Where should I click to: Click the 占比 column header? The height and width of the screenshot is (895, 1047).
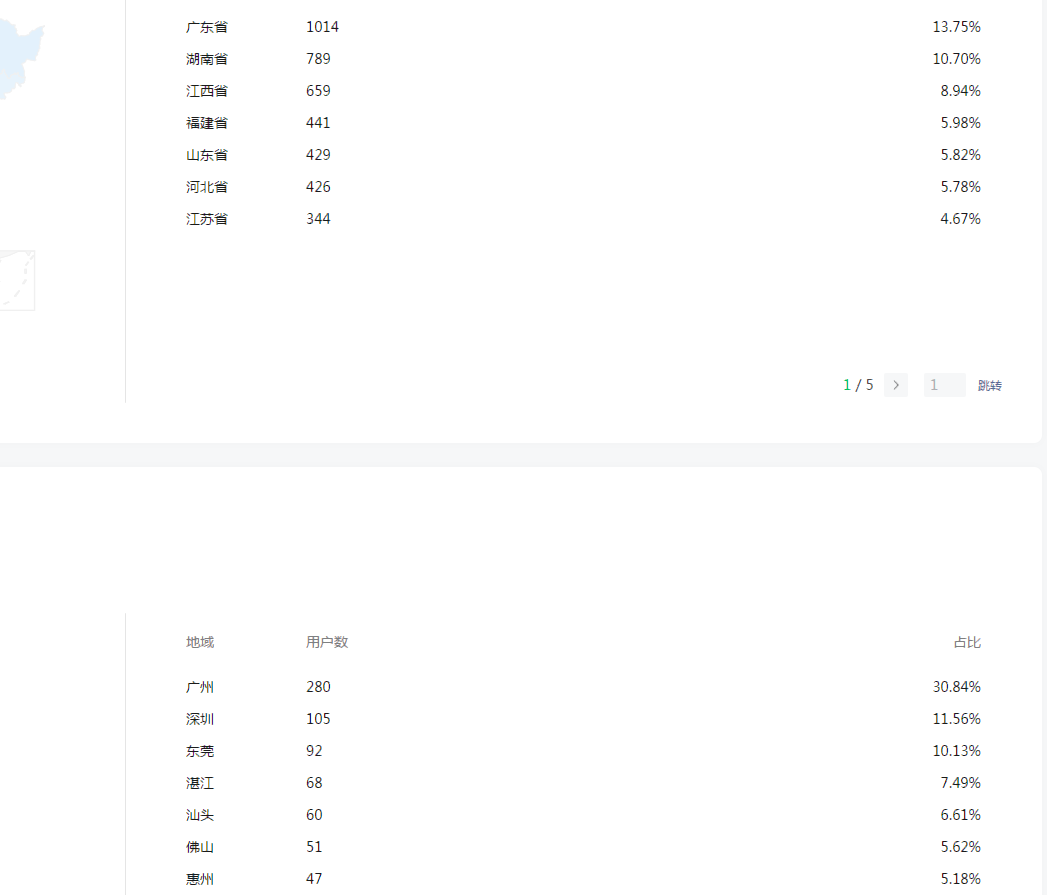coord(967,642)
